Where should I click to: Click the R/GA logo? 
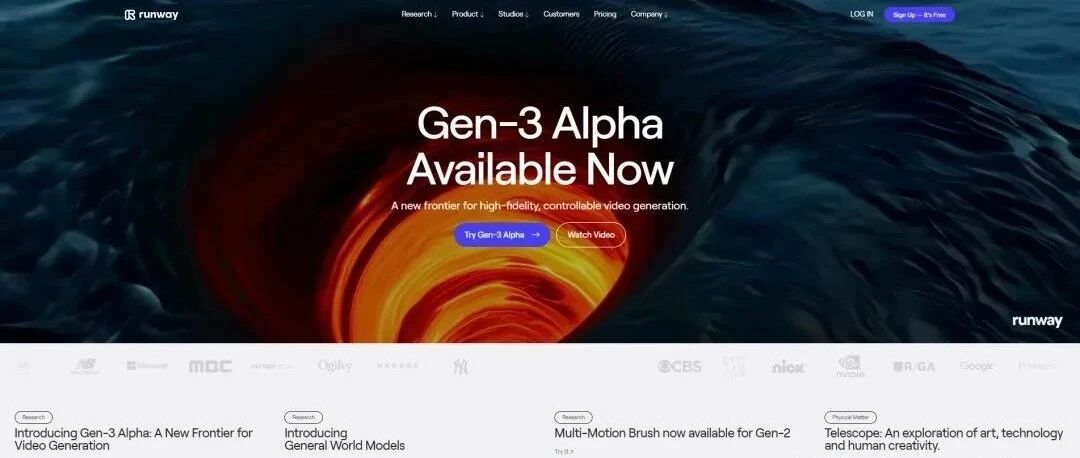tap(914, 366)
